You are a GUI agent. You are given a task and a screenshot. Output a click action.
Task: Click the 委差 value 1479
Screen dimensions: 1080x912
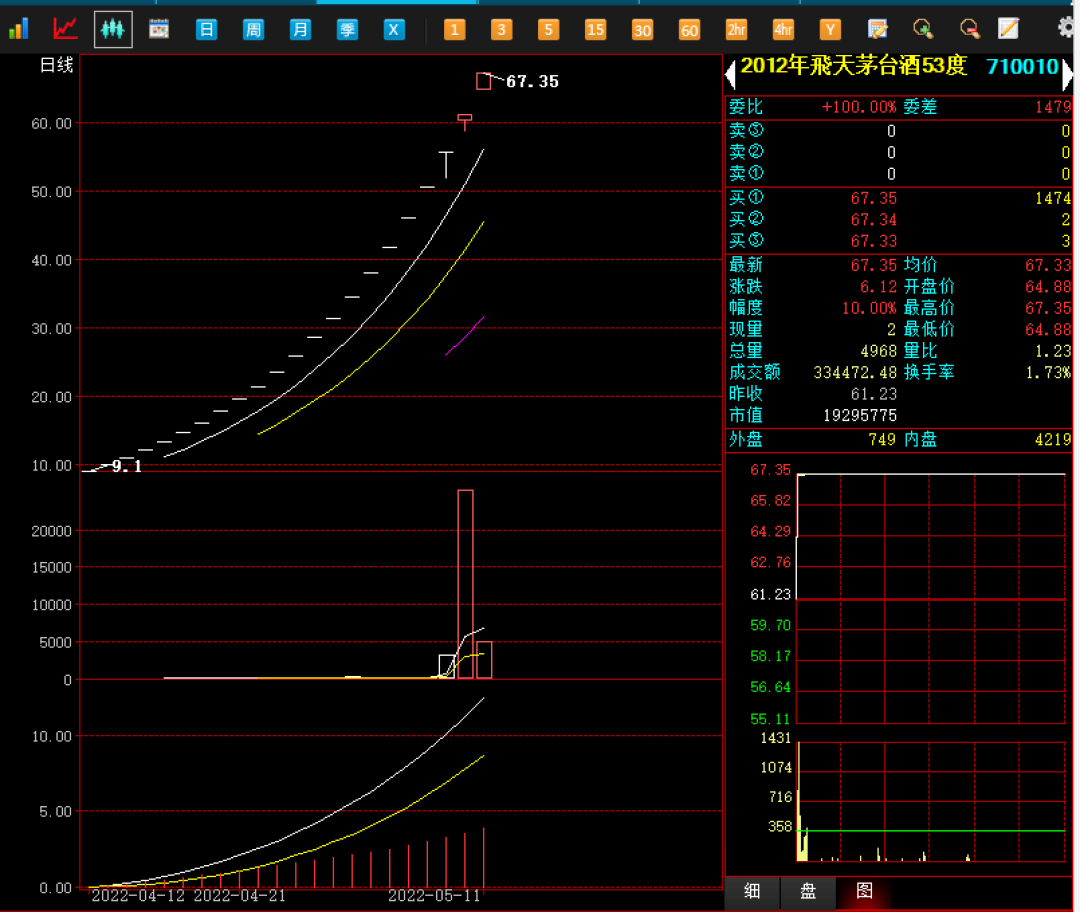1053,107
